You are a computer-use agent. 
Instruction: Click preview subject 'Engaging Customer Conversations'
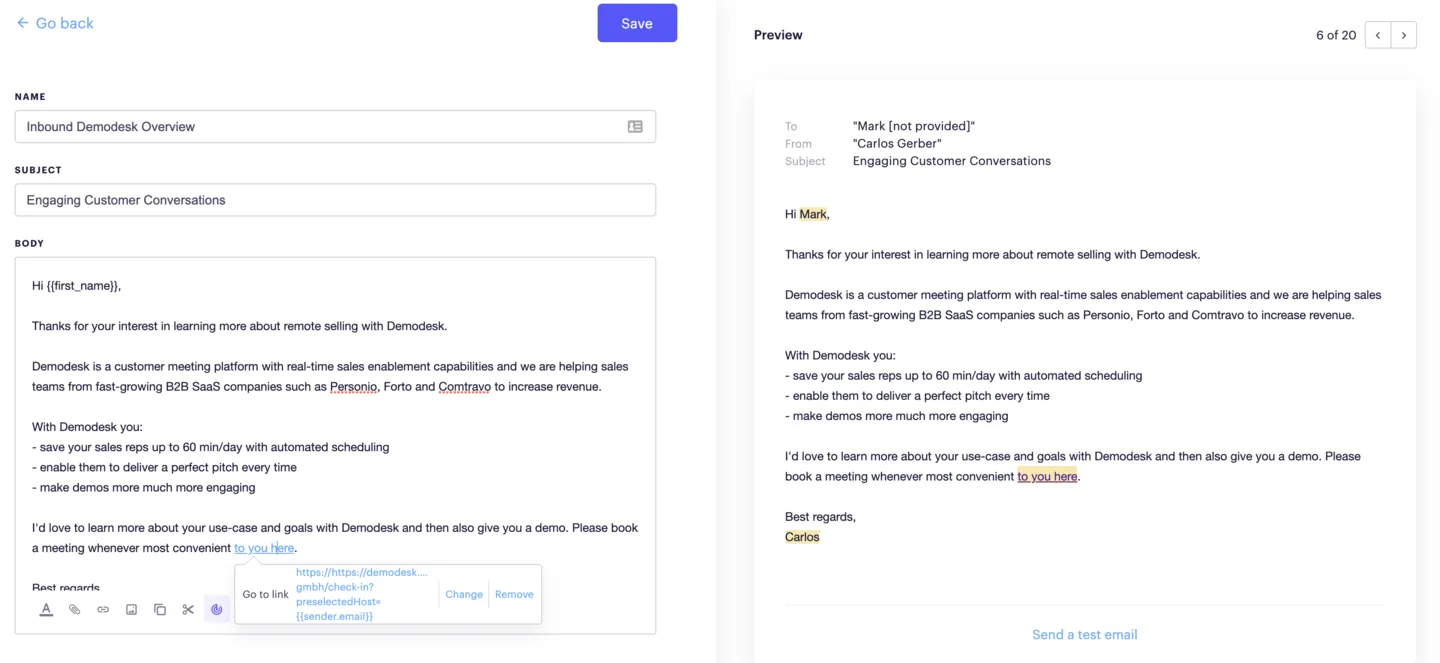click(952, 160)
